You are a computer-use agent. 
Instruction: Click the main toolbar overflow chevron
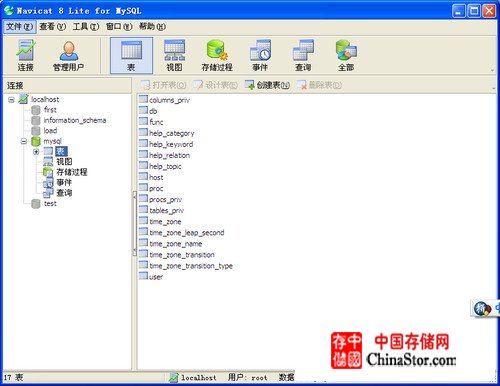(492, 70)
